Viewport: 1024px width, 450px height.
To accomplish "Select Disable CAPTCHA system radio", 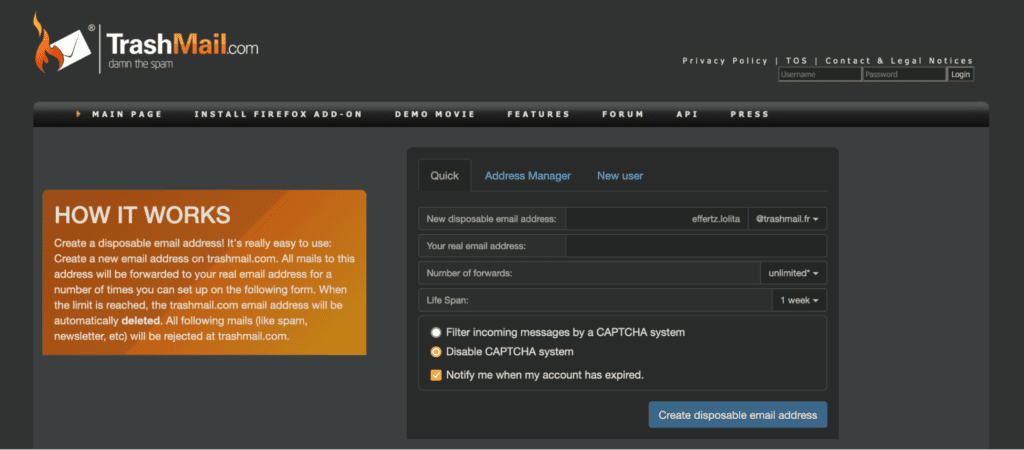I will [x=436, y=352].
